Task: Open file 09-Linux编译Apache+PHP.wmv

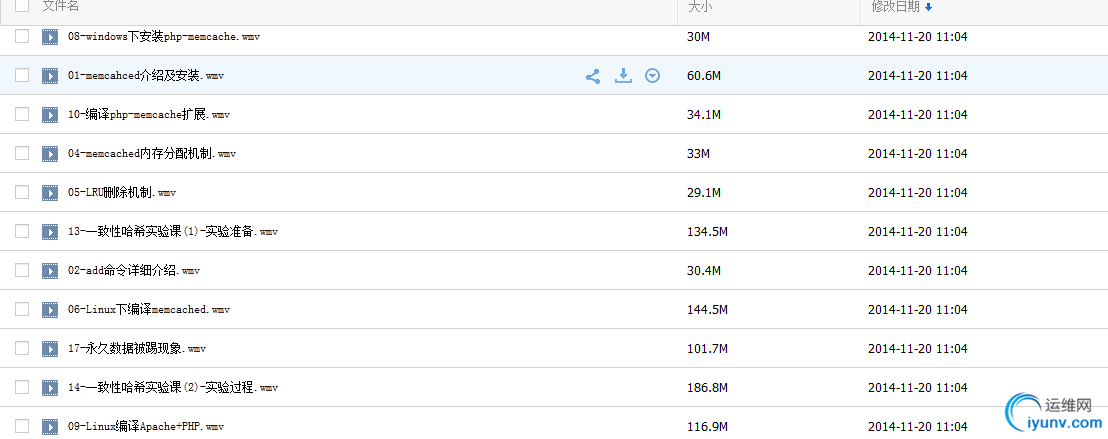Action: pos(146,426)
